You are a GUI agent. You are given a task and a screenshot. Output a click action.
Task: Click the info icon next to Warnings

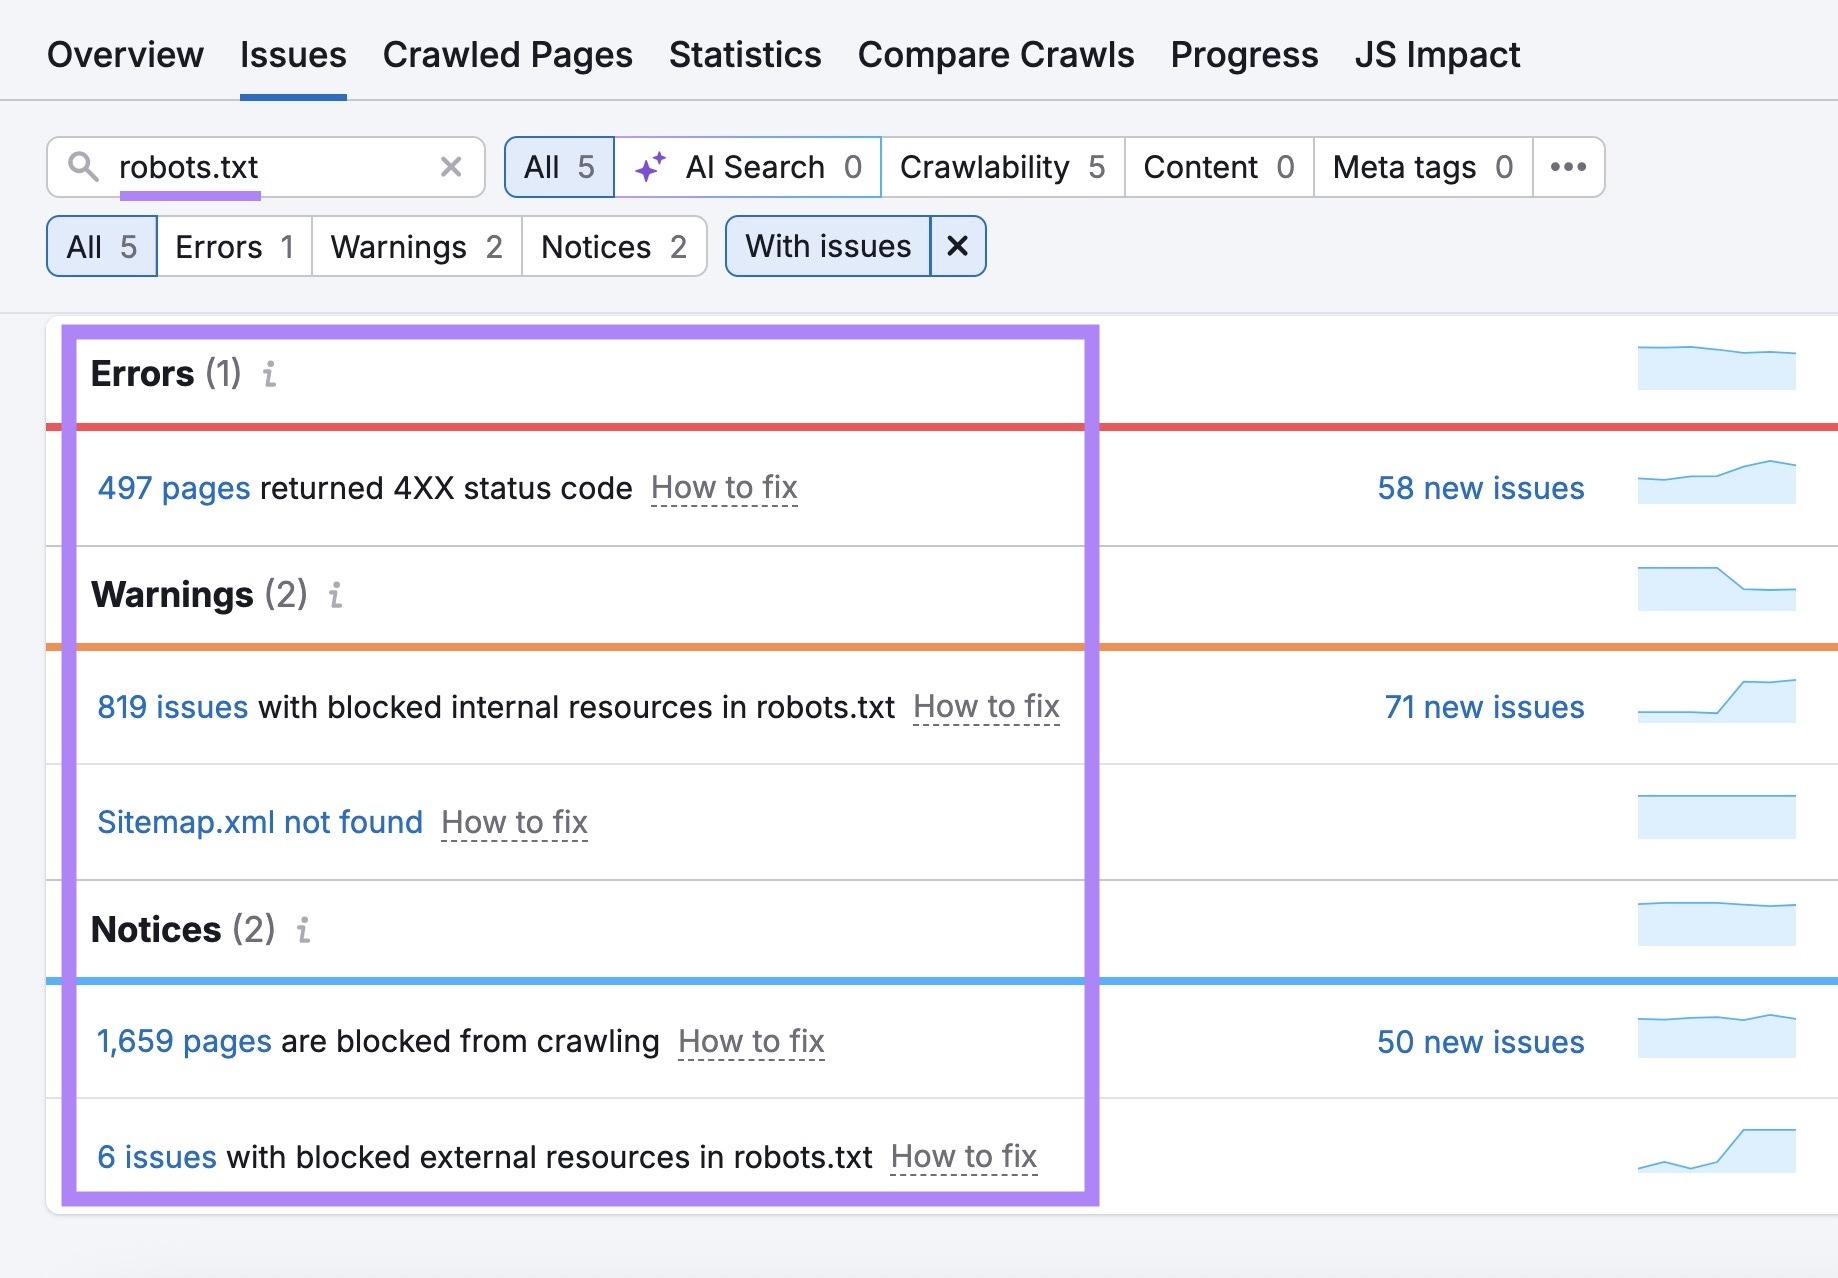point(336,596)
